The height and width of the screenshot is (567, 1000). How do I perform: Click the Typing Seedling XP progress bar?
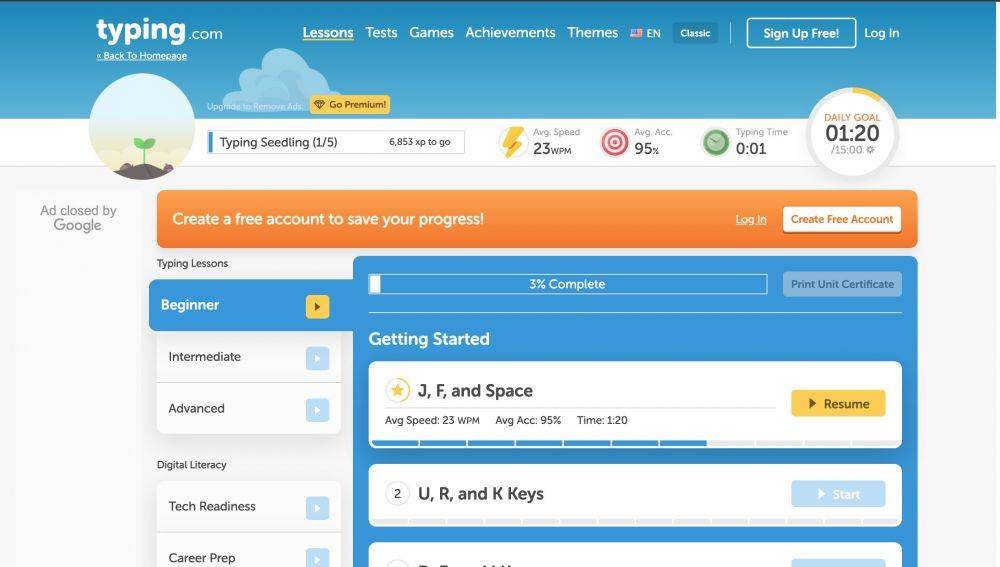336,142
